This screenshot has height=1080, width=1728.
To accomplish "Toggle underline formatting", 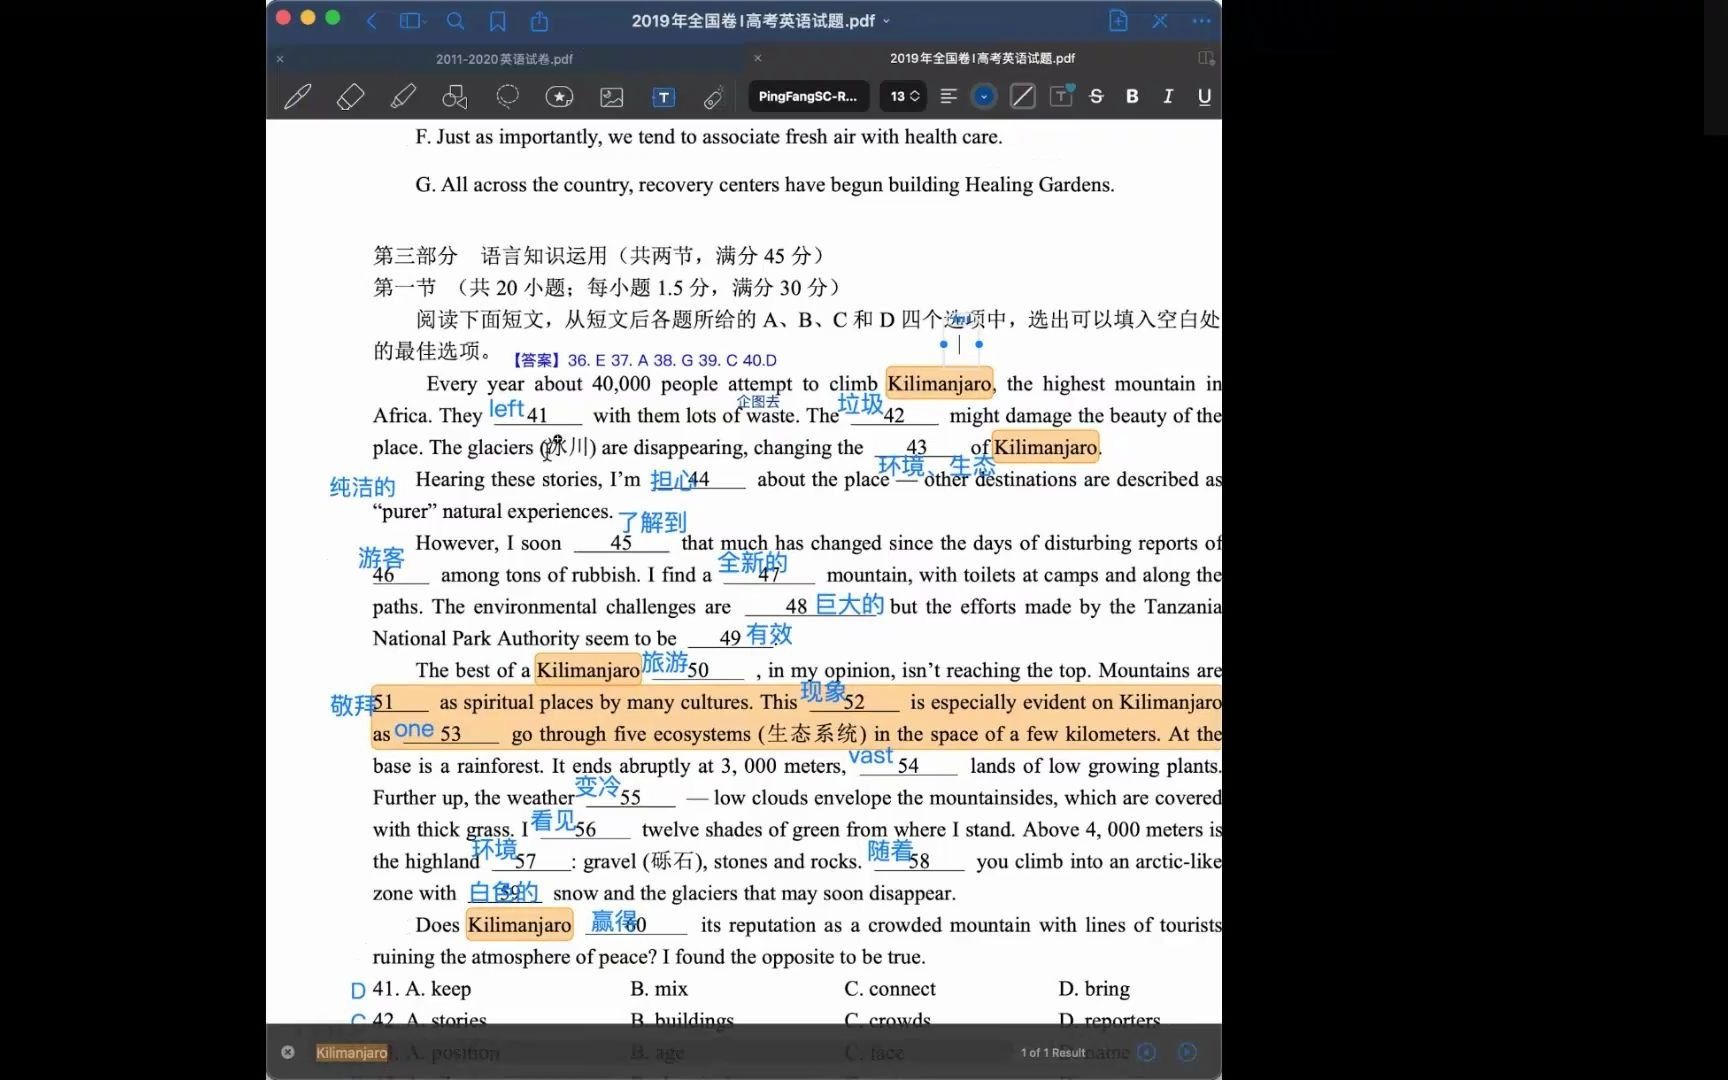I will click(x=1204, y=97).
